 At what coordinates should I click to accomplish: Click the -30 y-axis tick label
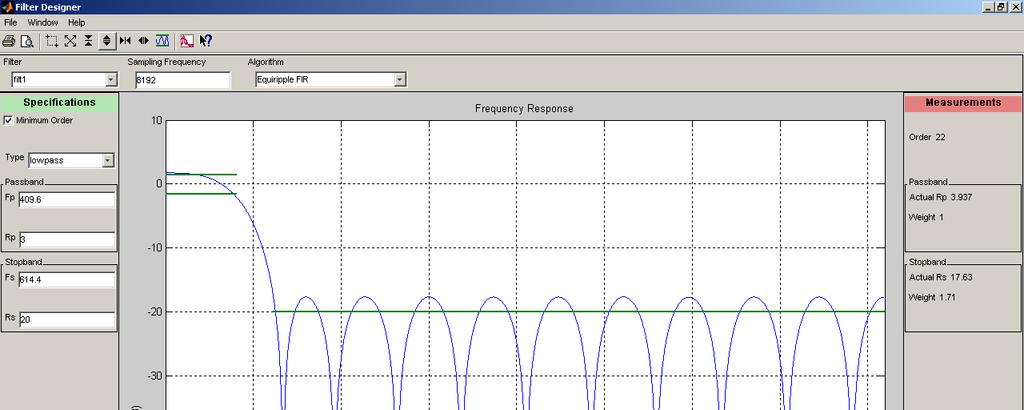[x=154, y=376]
